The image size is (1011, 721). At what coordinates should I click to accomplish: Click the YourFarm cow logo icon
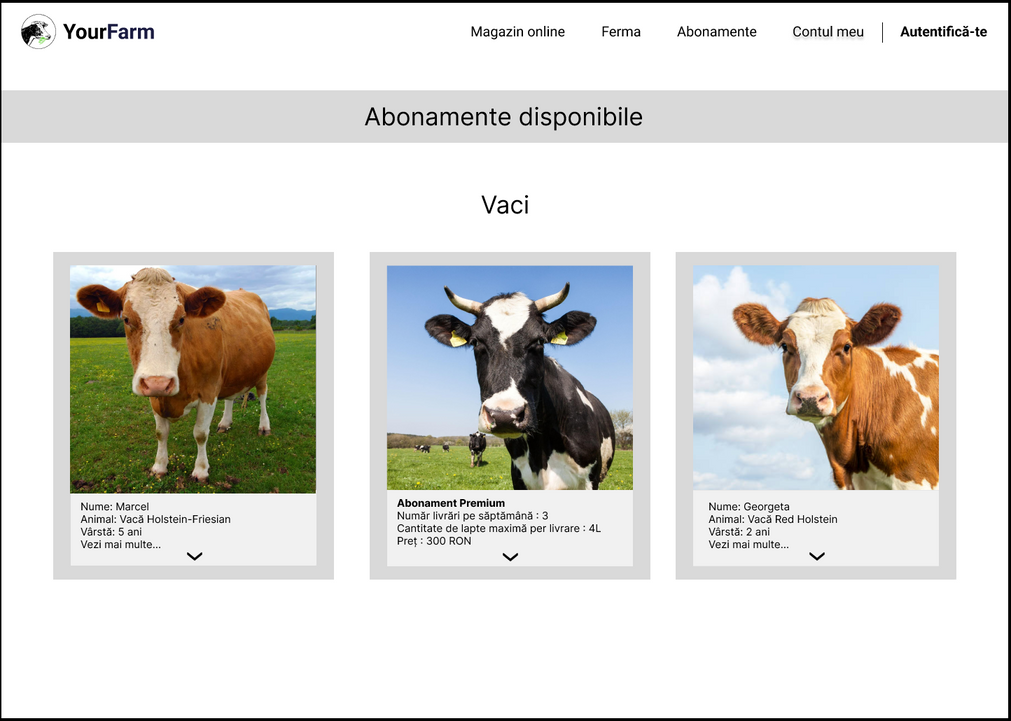pyautogui.click(x=38, y=32)
